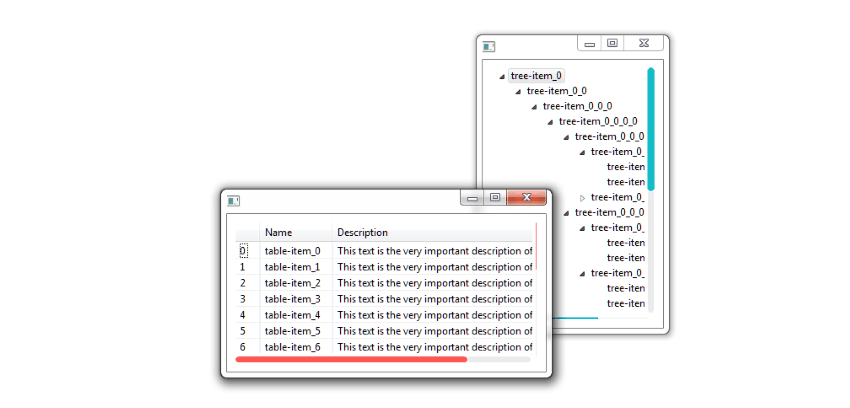850x408 pixels.
Task: Click the table-item_6 name cell
Action: (296, 347)
